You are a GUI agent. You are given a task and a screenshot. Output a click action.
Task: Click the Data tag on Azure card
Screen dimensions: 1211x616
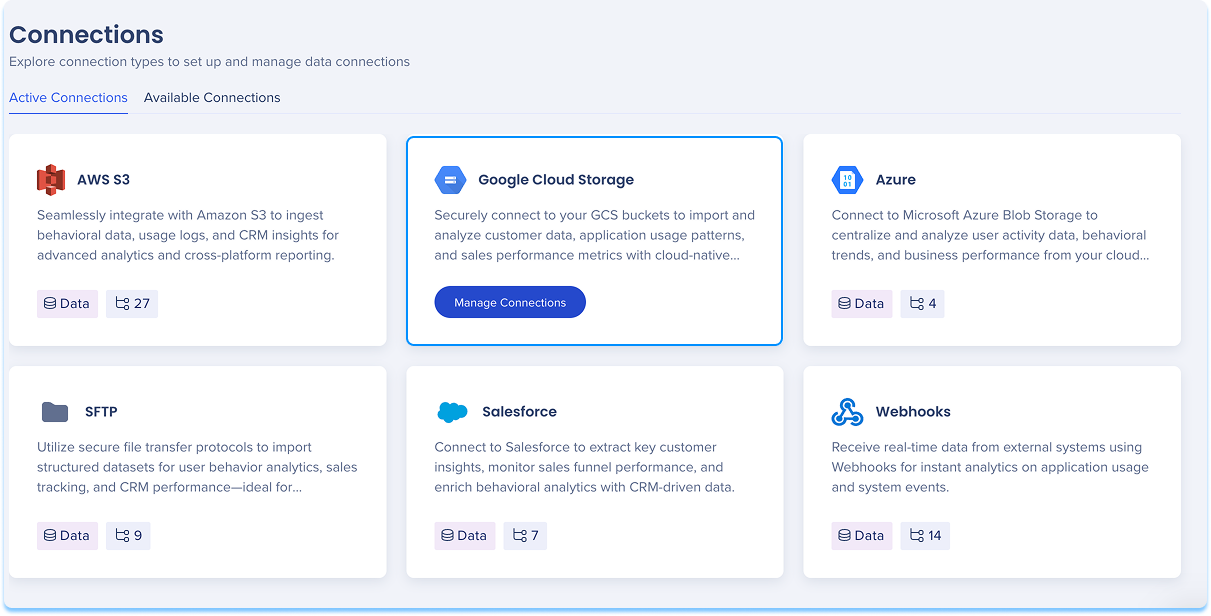(862, 304)
